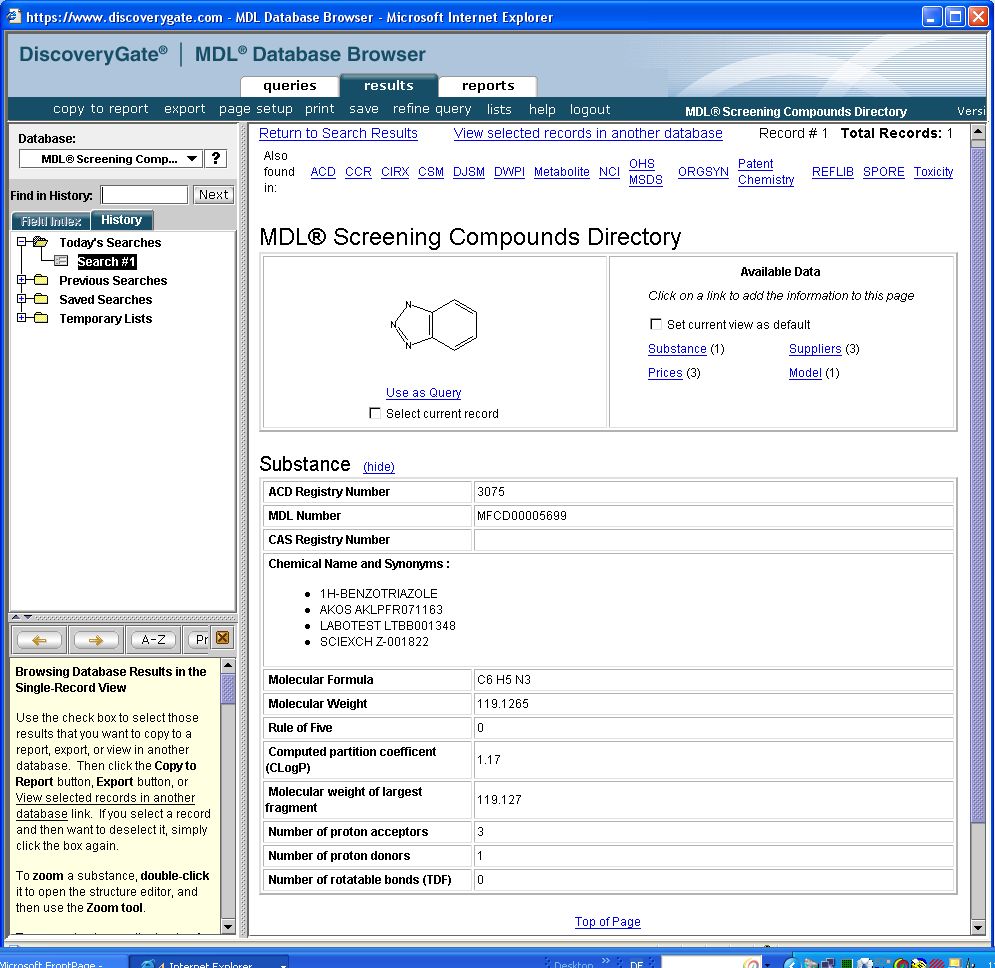Image resolution: width=995 pixels, height=968 pixels.
Task: Open the Suppliers data link
Action: [x=815, y=349]
